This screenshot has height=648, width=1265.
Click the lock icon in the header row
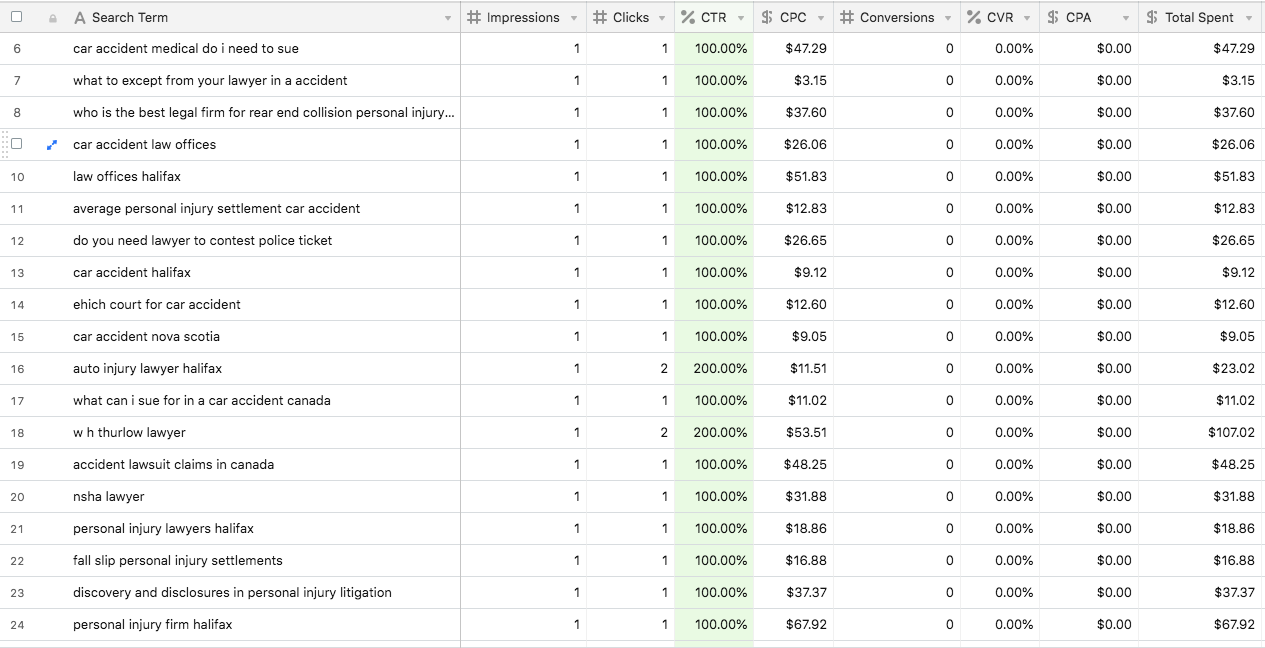52,18
